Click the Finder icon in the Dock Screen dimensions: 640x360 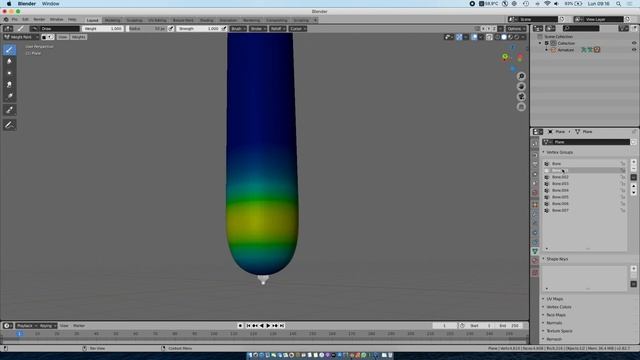[249, 356]
